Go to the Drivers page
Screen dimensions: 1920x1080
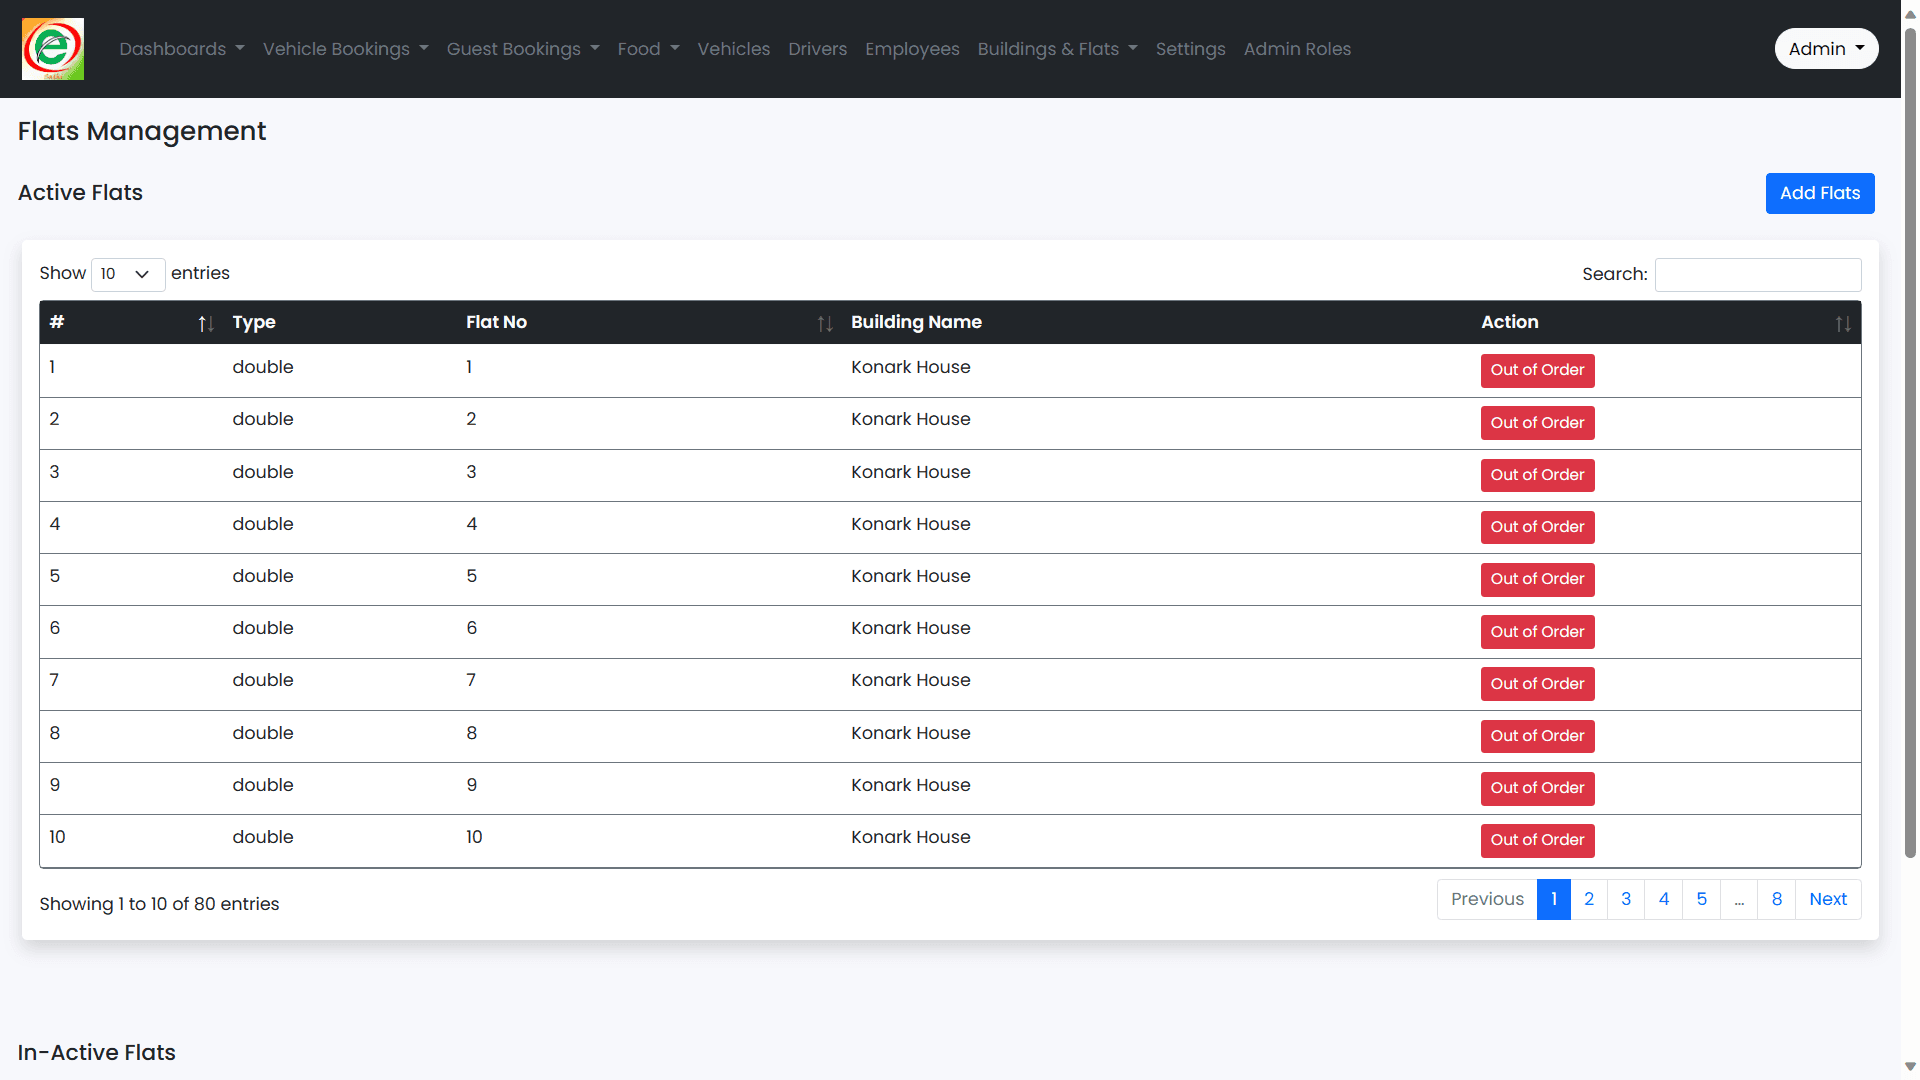[x=817, y=49]
